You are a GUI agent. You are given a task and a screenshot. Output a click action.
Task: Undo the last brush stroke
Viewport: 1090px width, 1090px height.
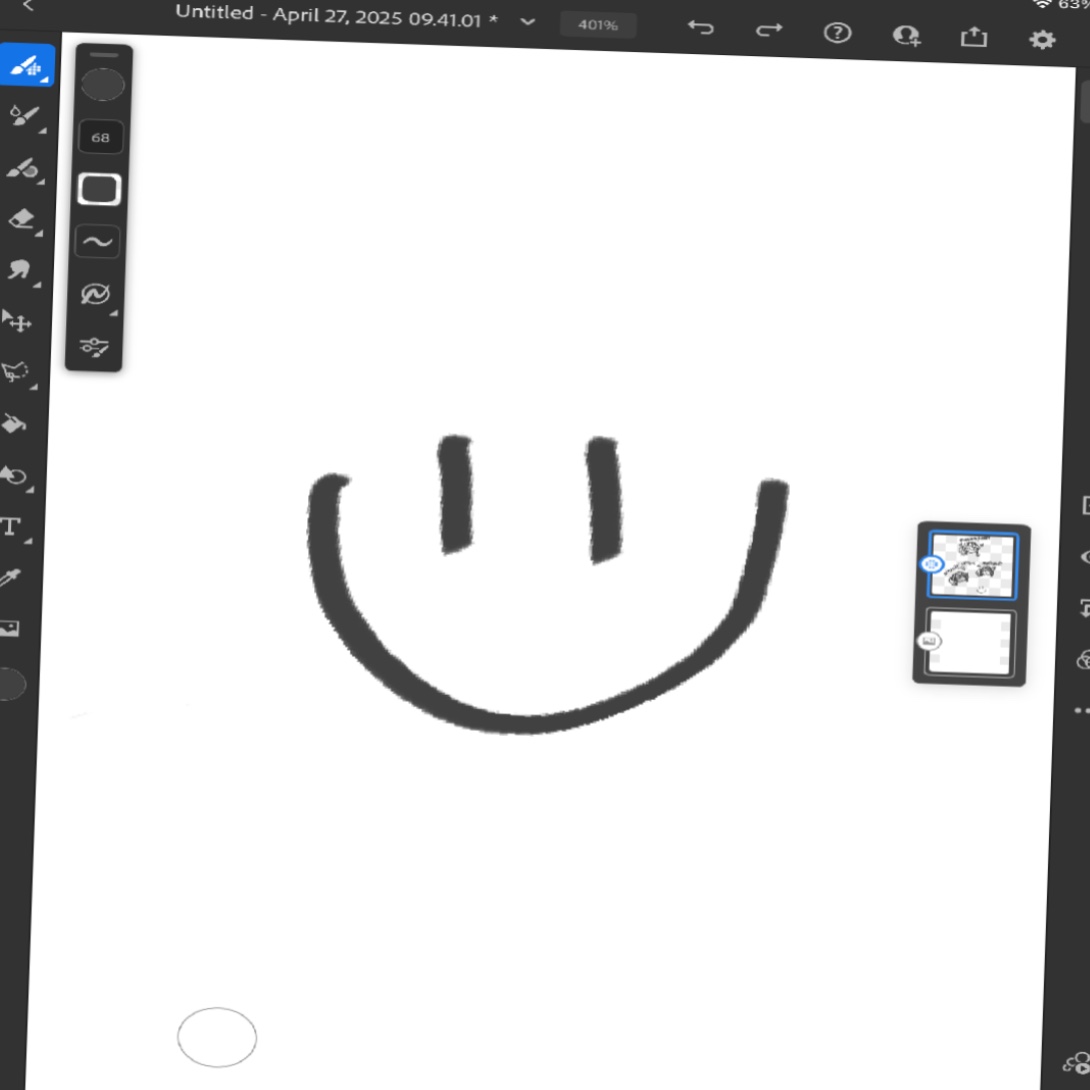[700, 30]
